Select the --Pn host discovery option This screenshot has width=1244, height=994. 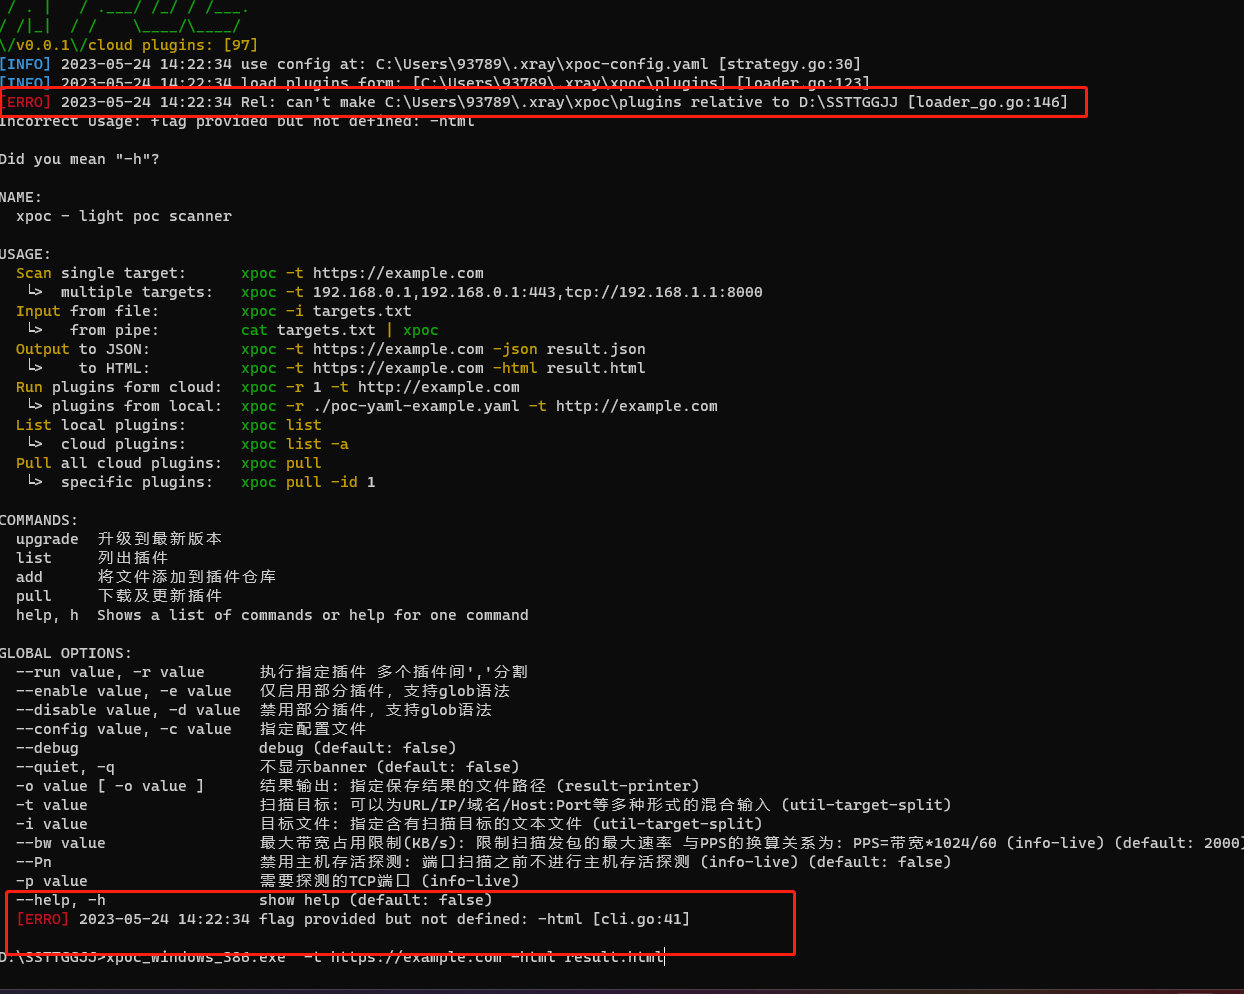[x=32, y=861]
